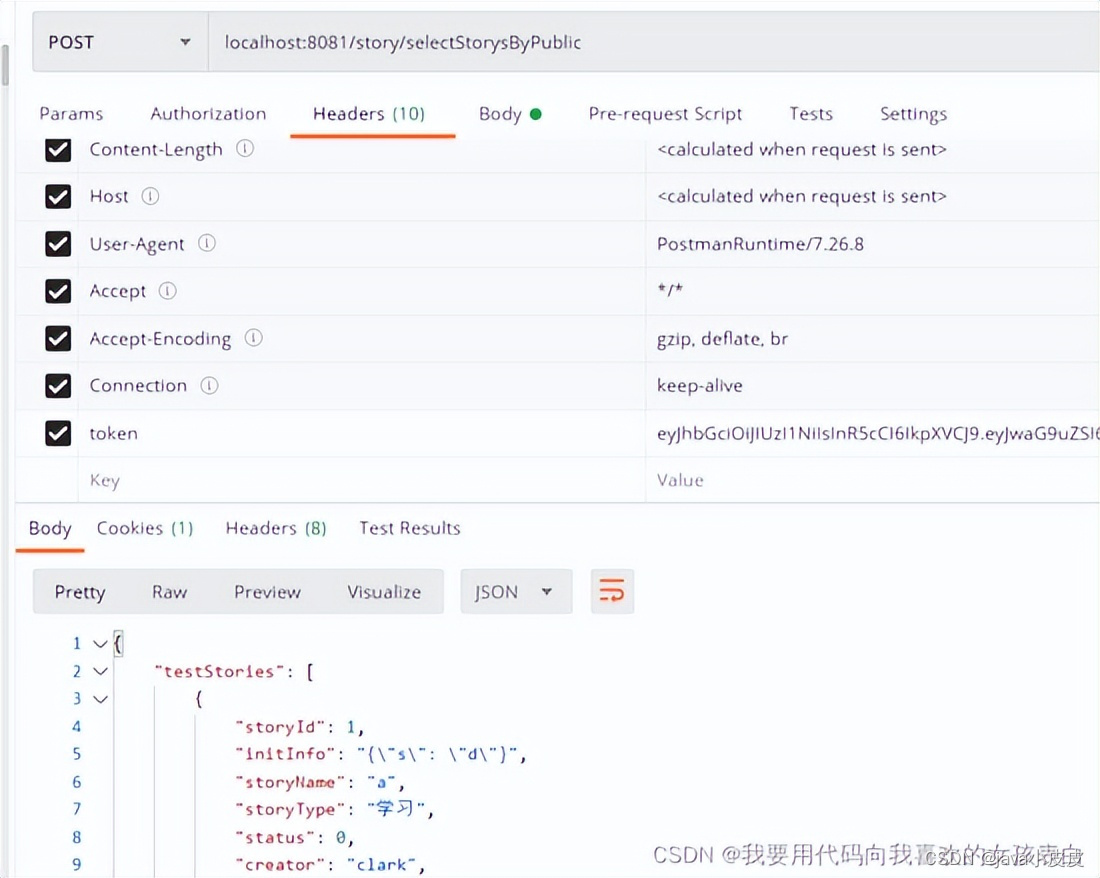
Task: Open the Settings tab
Action: point(913,114)
